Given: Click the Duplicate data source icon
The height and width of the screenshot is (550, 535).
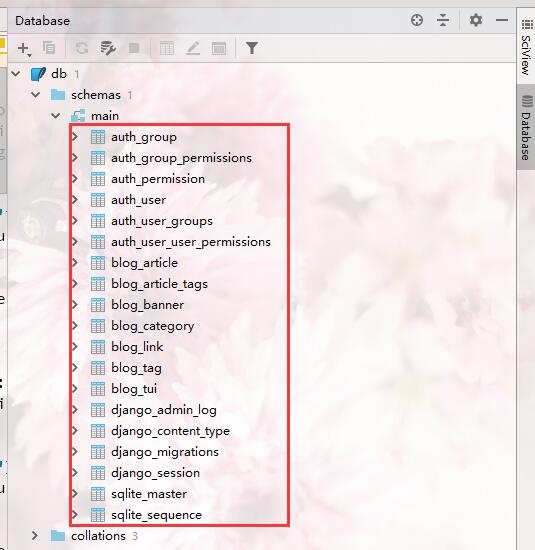Looking at the screenshot, I should [49, 48].
